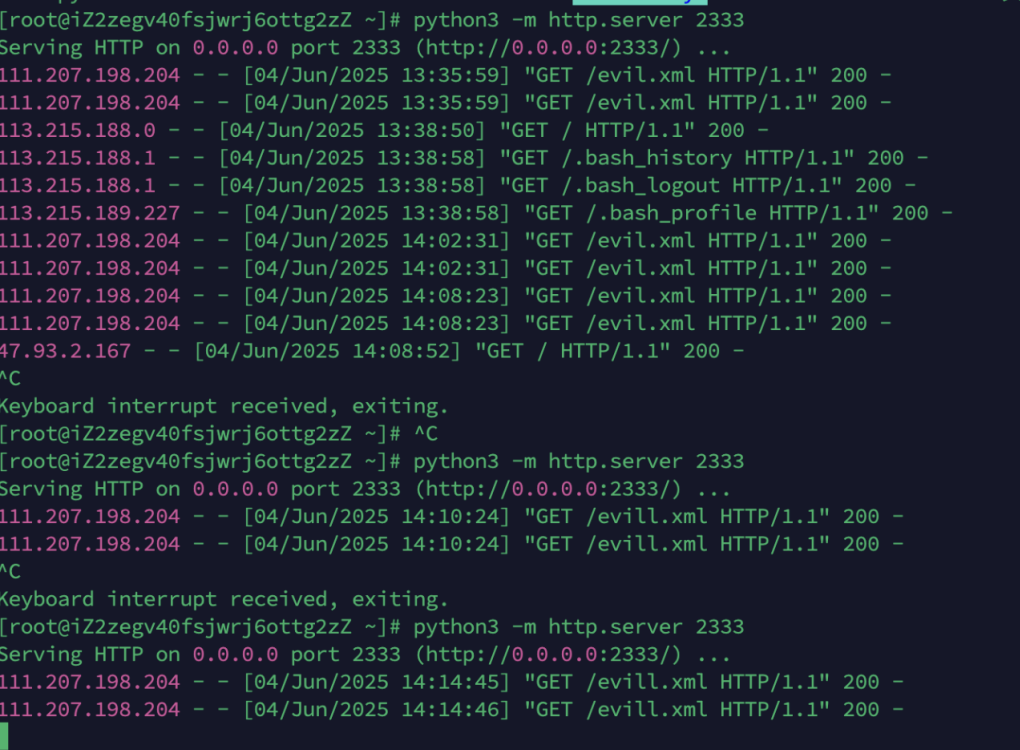The image size is (1020, 750).
Task: Click the first 13:35:59 evil.xml log line
Action: pos(445,75)
